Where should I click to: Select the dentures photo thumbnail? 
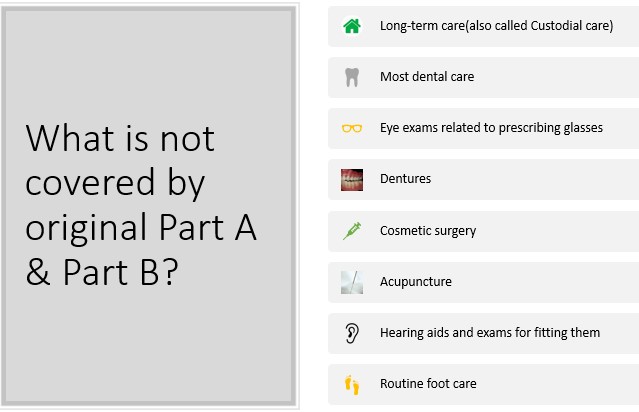pyautogui.click(x=352, y=180)
